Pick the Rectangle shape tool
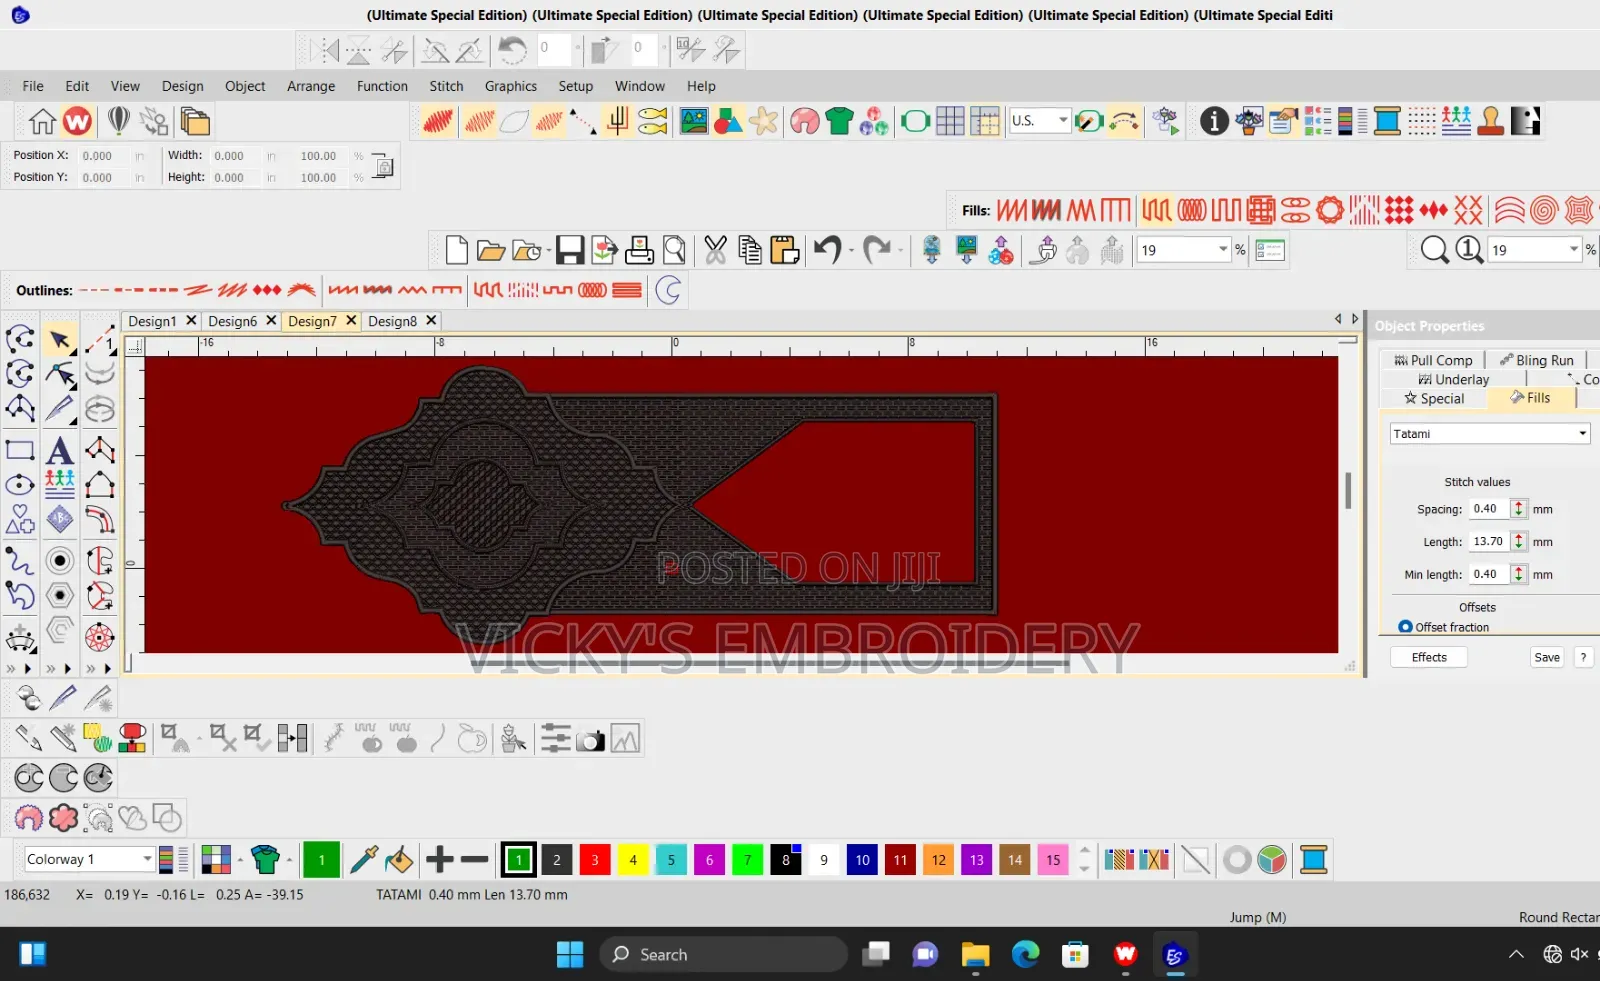Image resolution: width=1600 pixels, height=981 pixels. click(20, 450)
